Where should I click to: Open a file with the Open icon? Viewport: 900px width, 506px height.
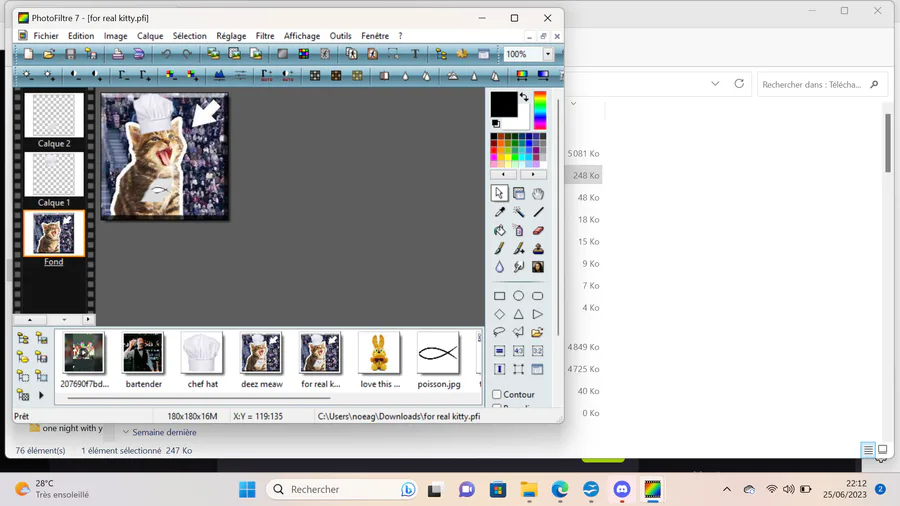pos(49,54)
